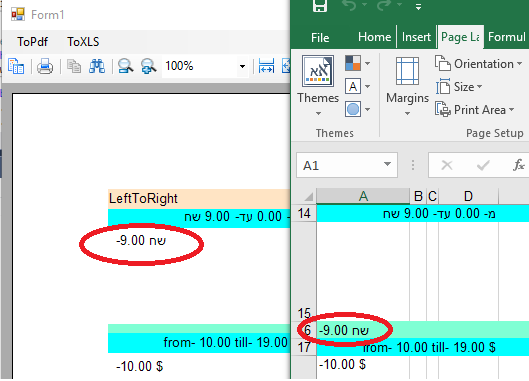Click the copy pages icon
The image size is (529, 381).
(74, 66)
